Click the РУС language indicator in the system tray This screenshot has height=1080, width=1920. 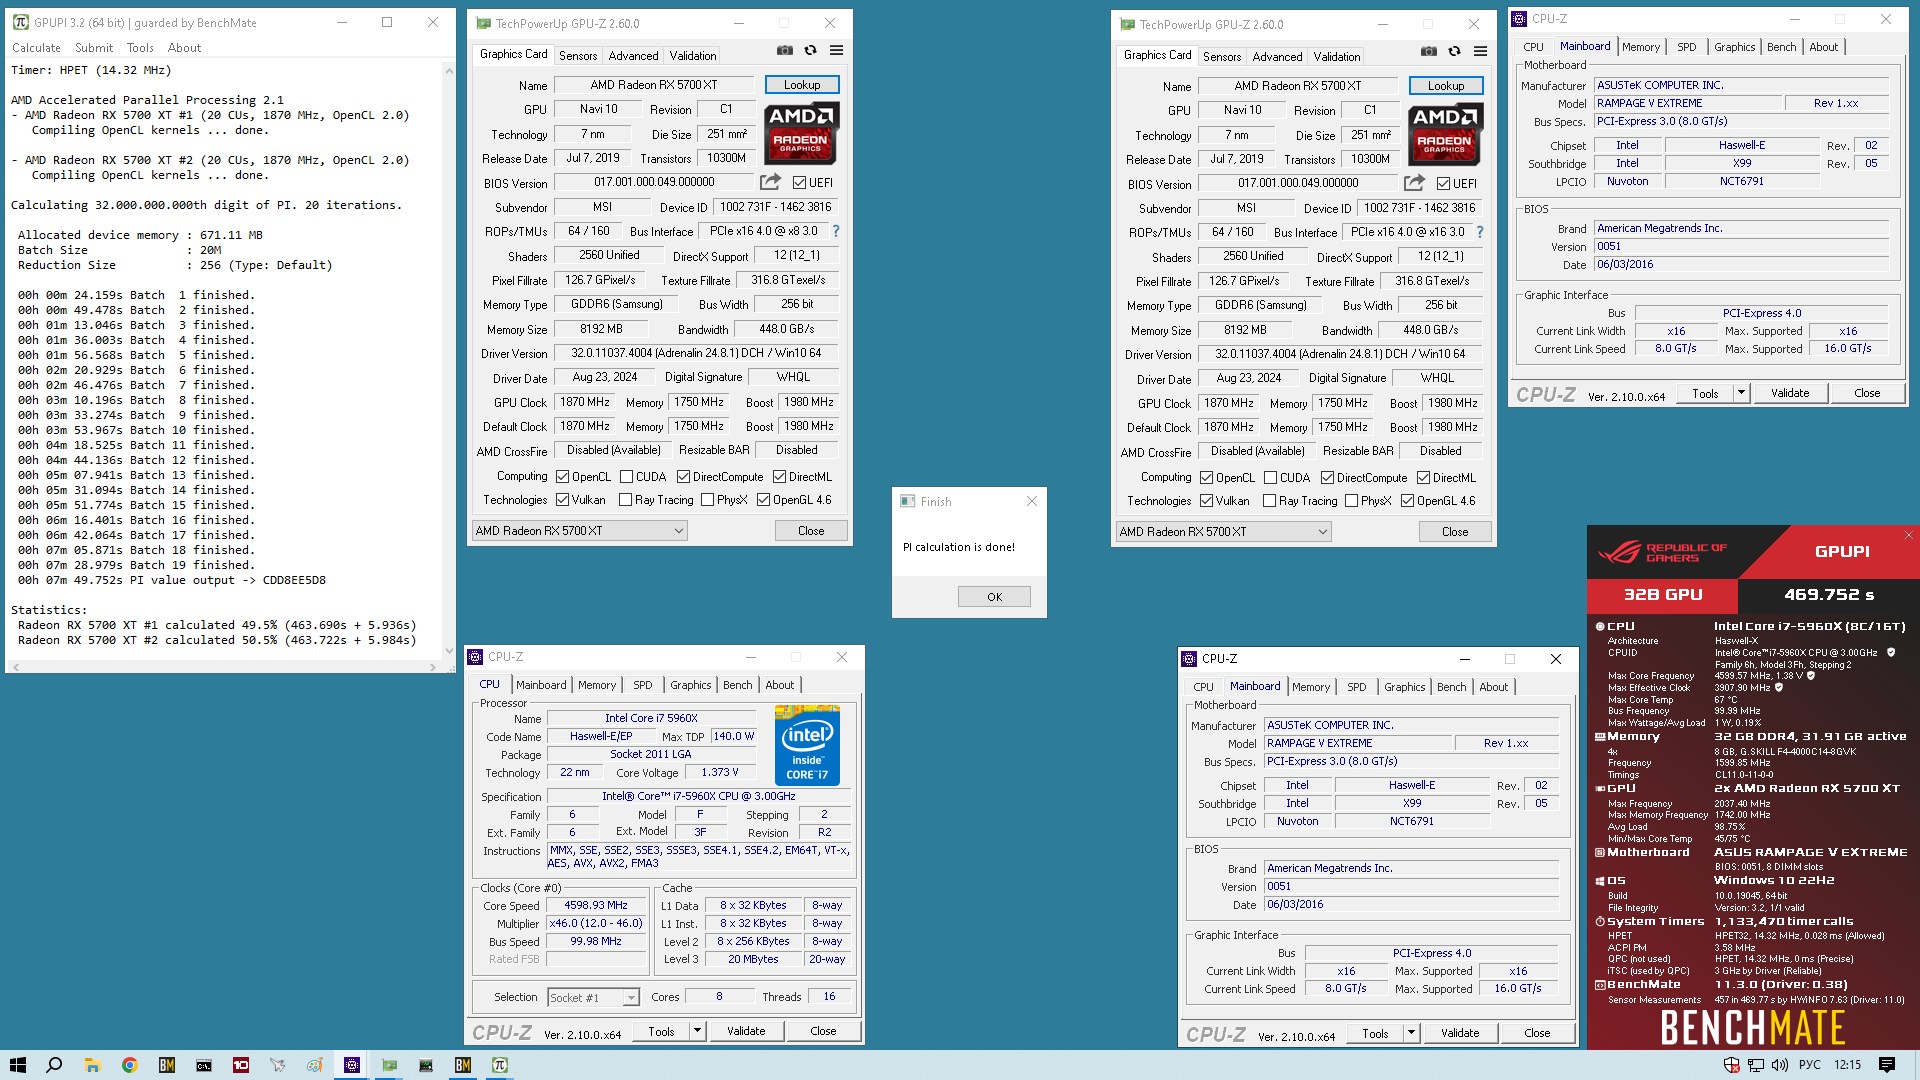pos(1809,1065)
